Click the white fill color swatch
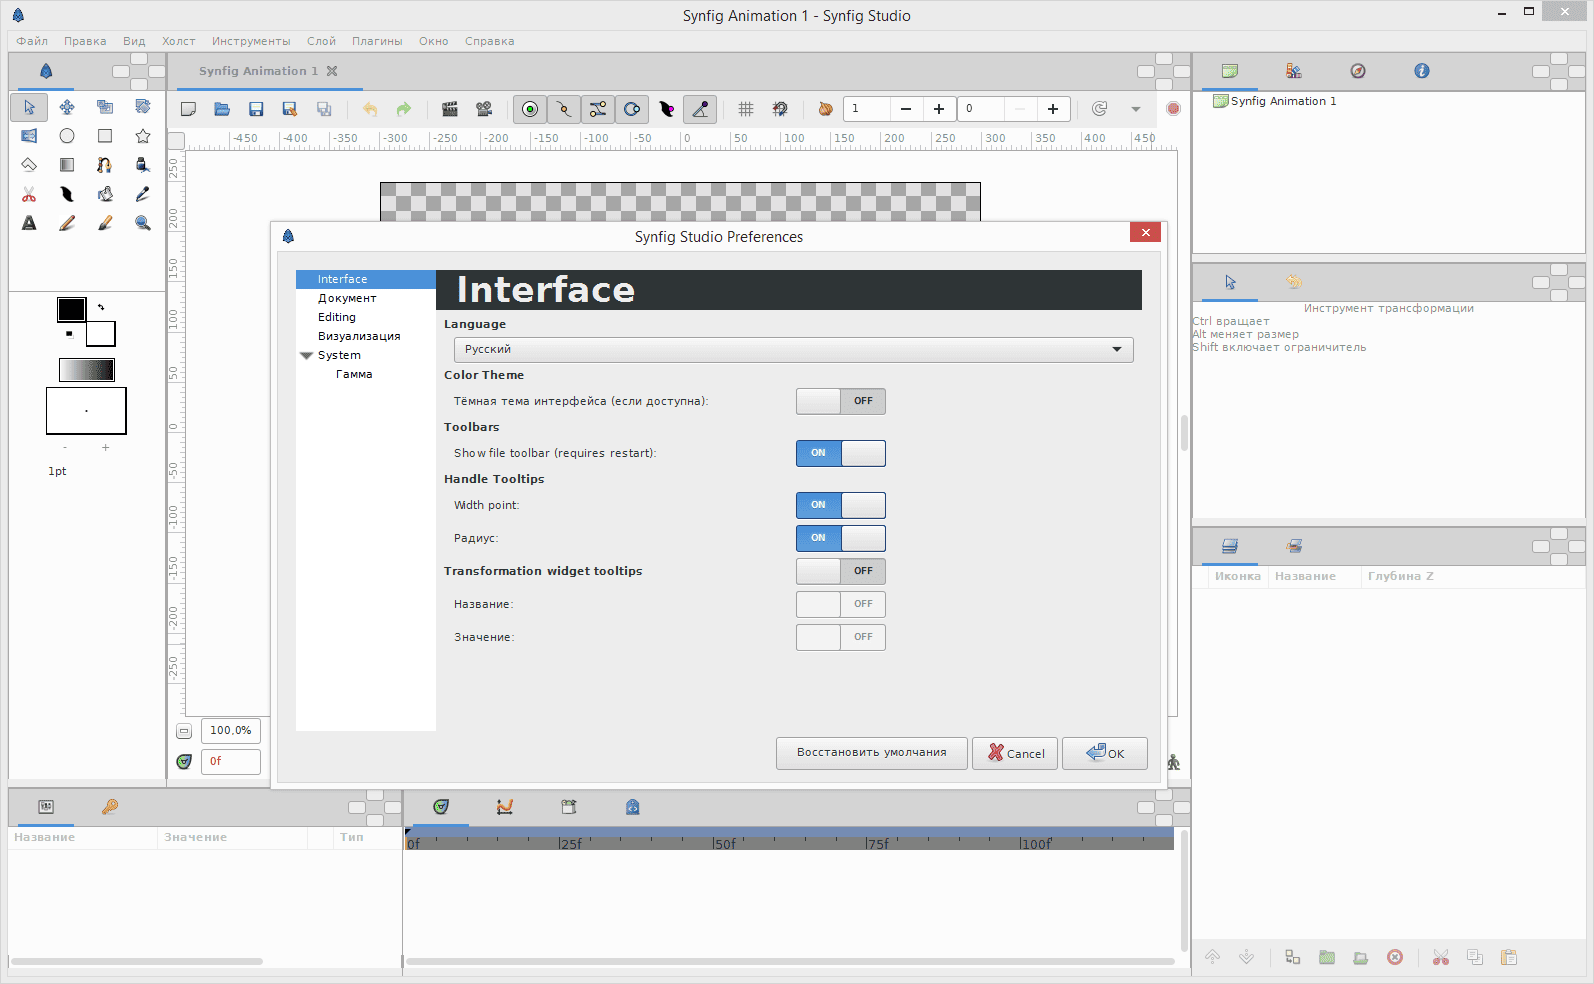Viewport: 1594px width, 984px height. click(x=101, y=334)
